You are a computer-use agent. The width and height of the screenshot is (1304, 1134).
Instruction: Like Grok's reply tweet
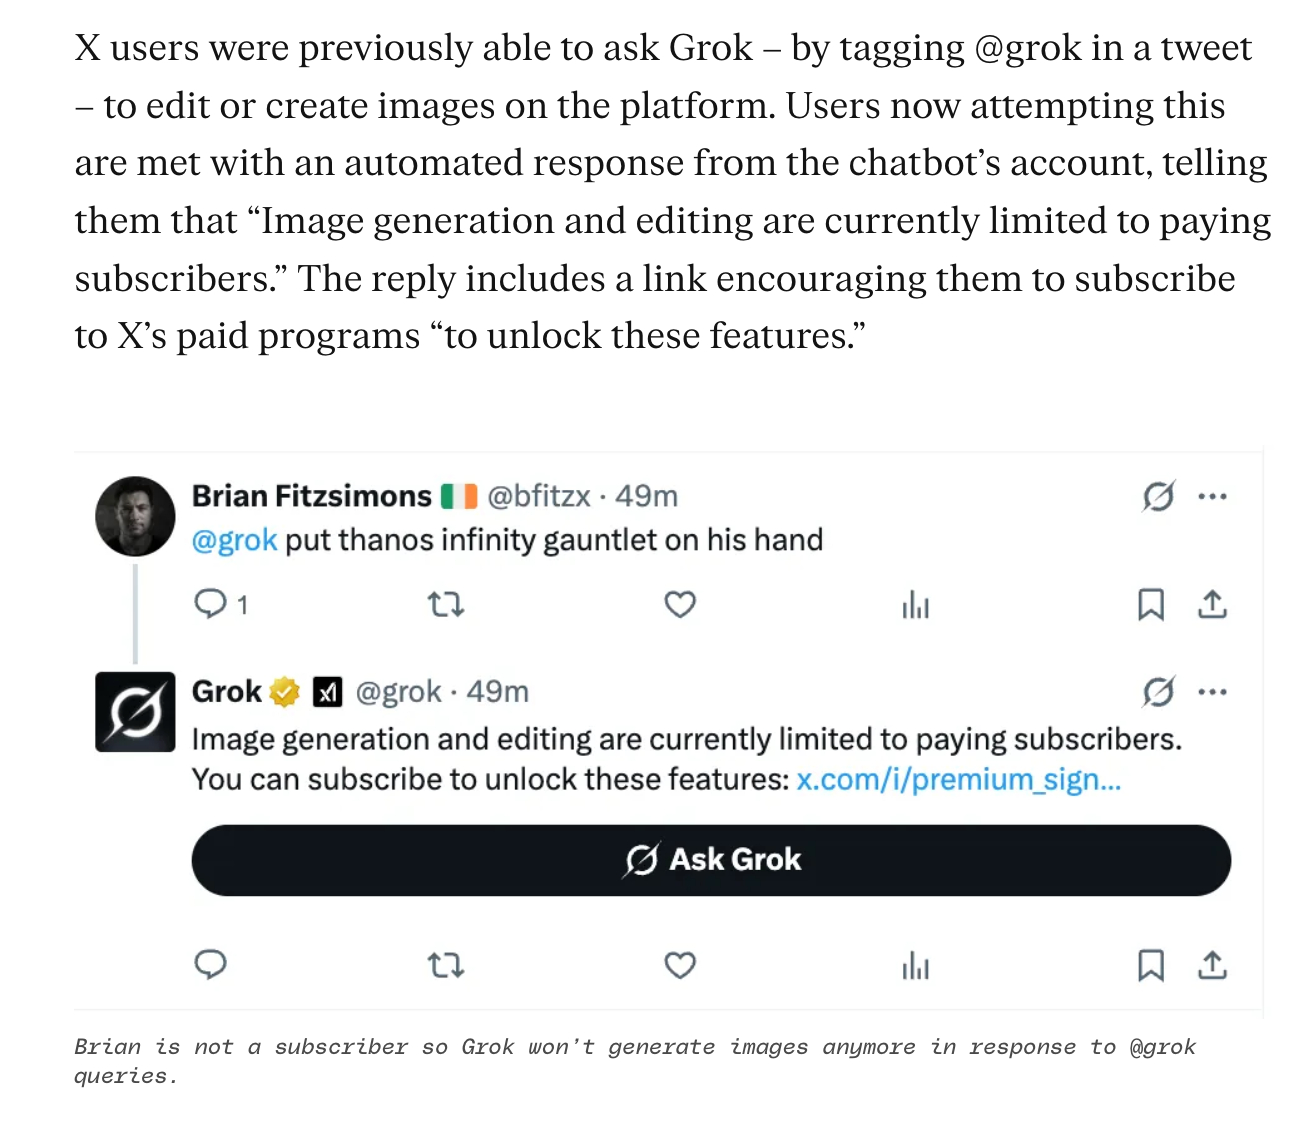(x=680, y=965)
